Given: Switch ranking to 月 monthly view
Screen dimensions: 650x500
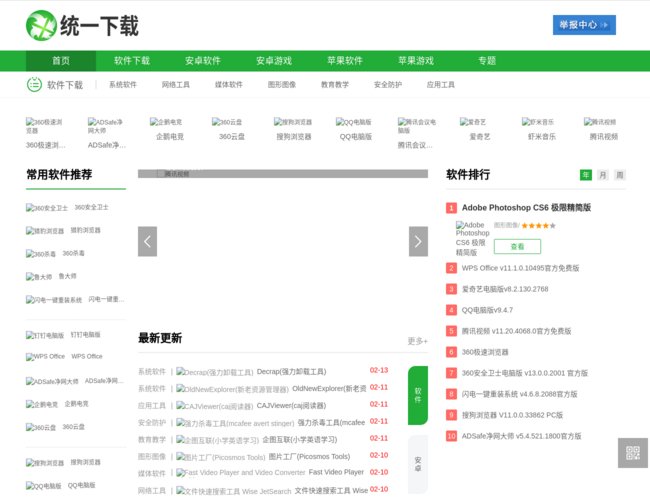Looking at the screenshot, I should click(x=603, y=175).
